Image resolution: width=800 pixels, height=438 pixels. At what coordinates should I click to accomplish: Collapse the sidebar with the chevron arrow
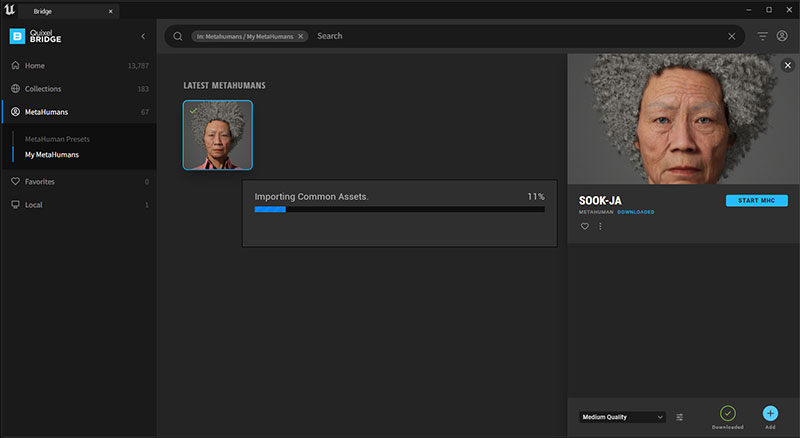[143, 36]
